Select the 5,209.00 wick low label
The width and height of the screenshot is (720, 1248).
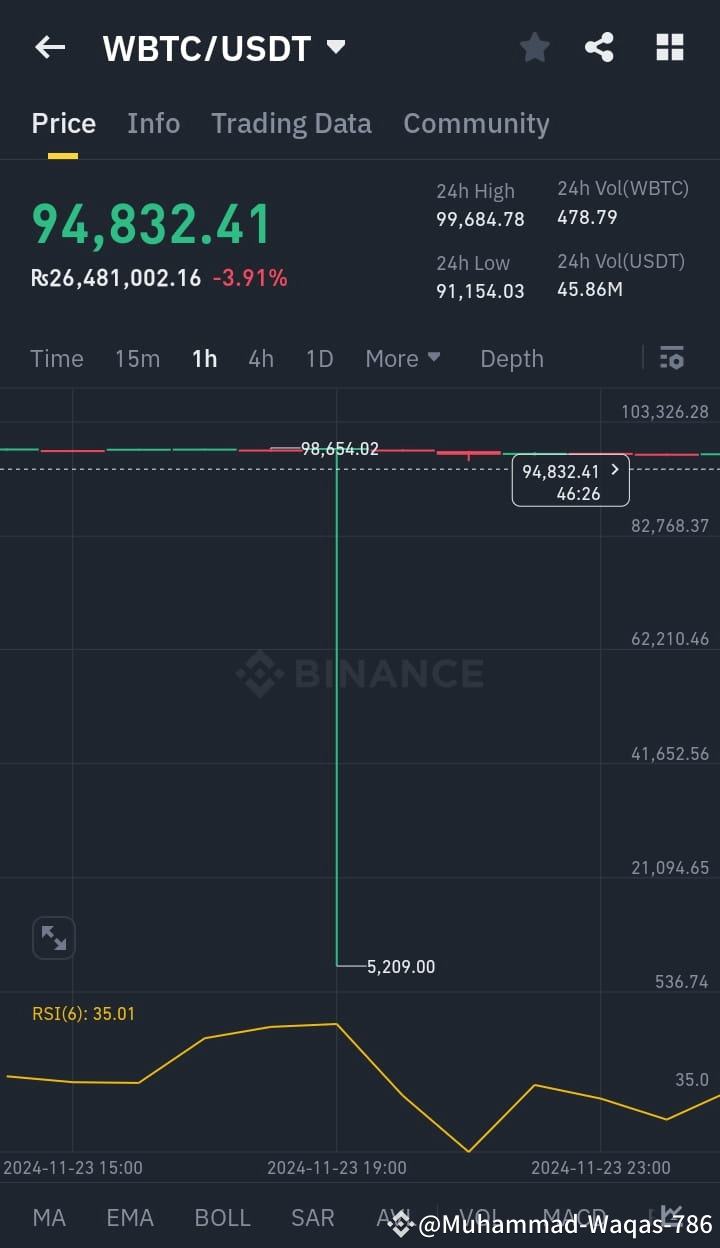[399, 967]
